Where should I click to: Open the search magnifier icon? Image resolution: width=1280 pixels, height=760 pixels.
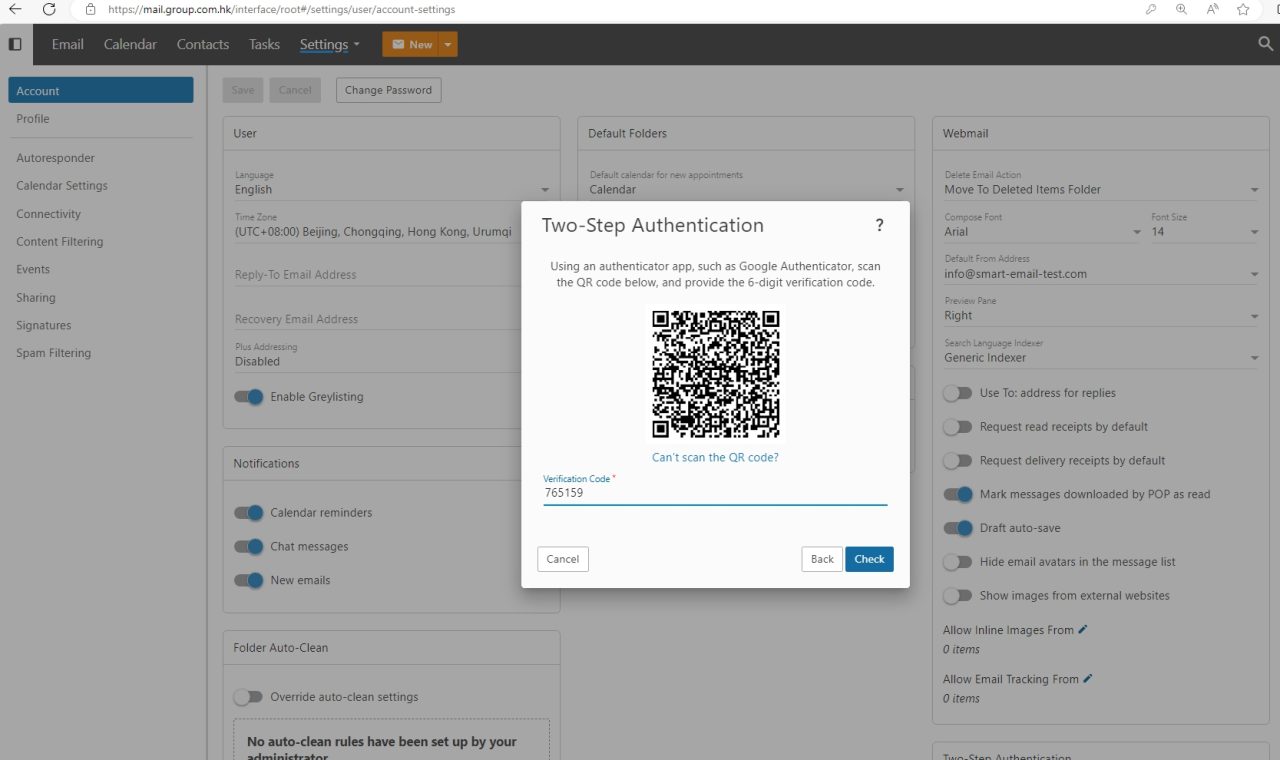point(1265,44)
